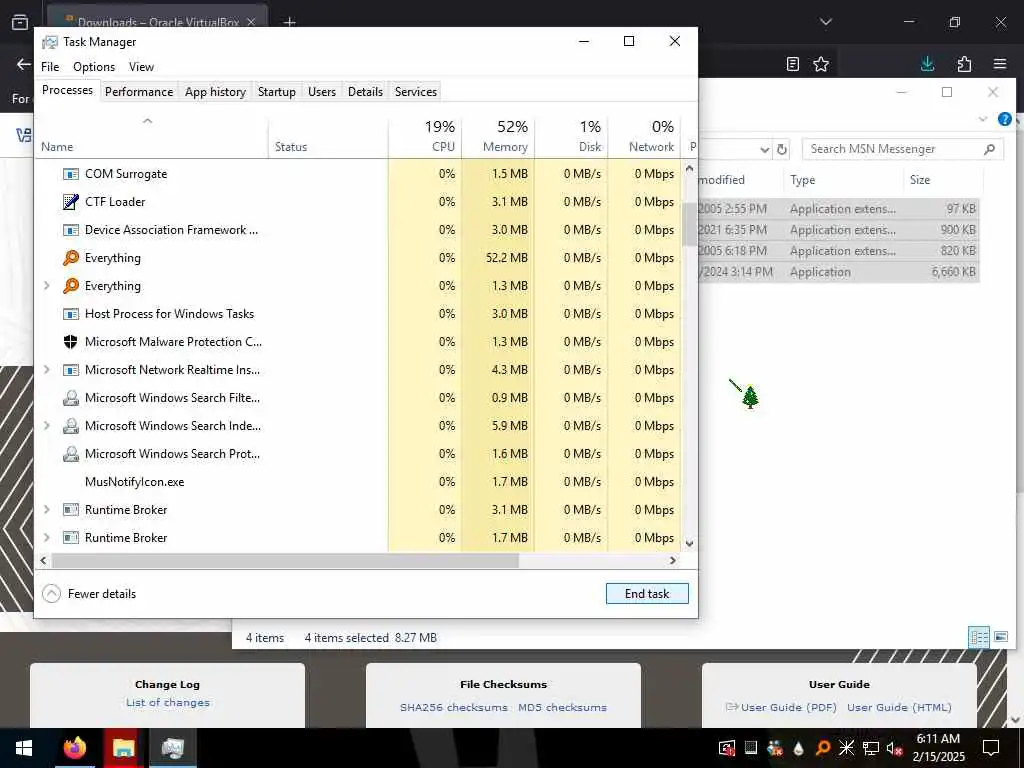The height and width of the screenshot is (768, 1024).
Task: Select the Microsoft Malware Protection shield icon
Action: tap(71, 342)
